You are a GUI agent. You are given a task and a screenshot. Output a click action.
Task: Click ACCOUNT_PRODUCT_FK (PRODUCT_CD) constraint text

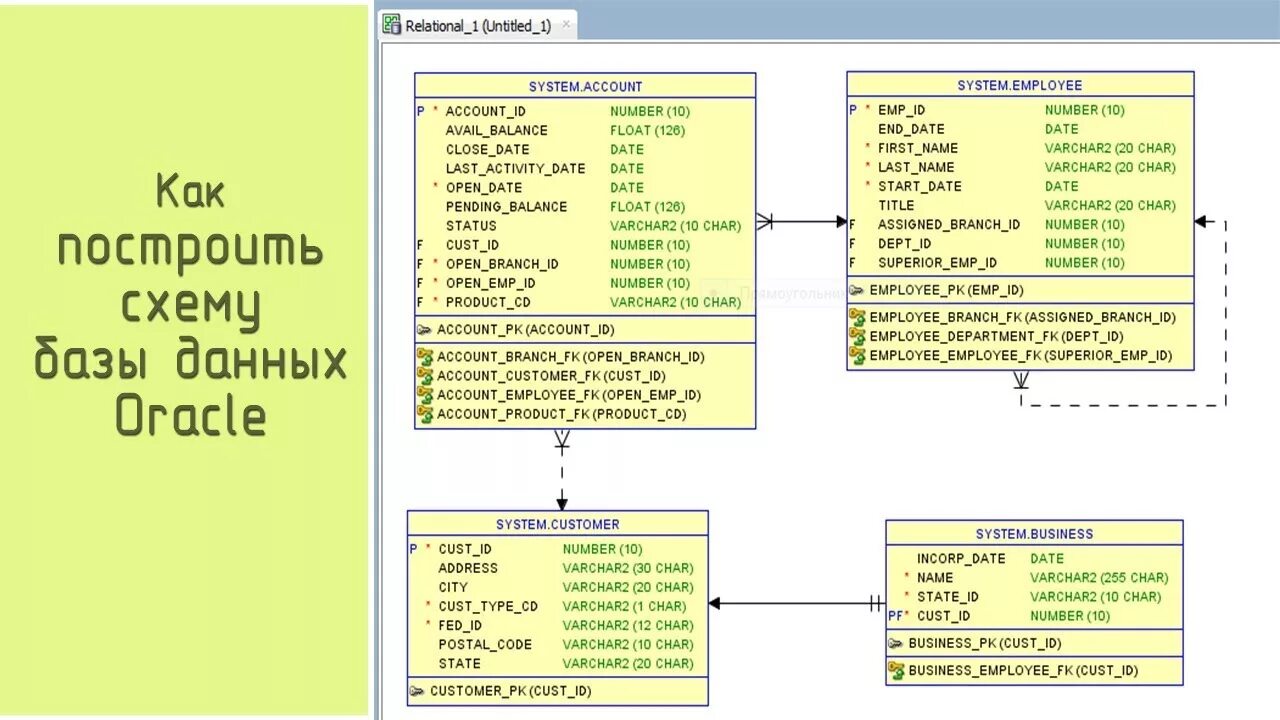click(x=562, y=413)
